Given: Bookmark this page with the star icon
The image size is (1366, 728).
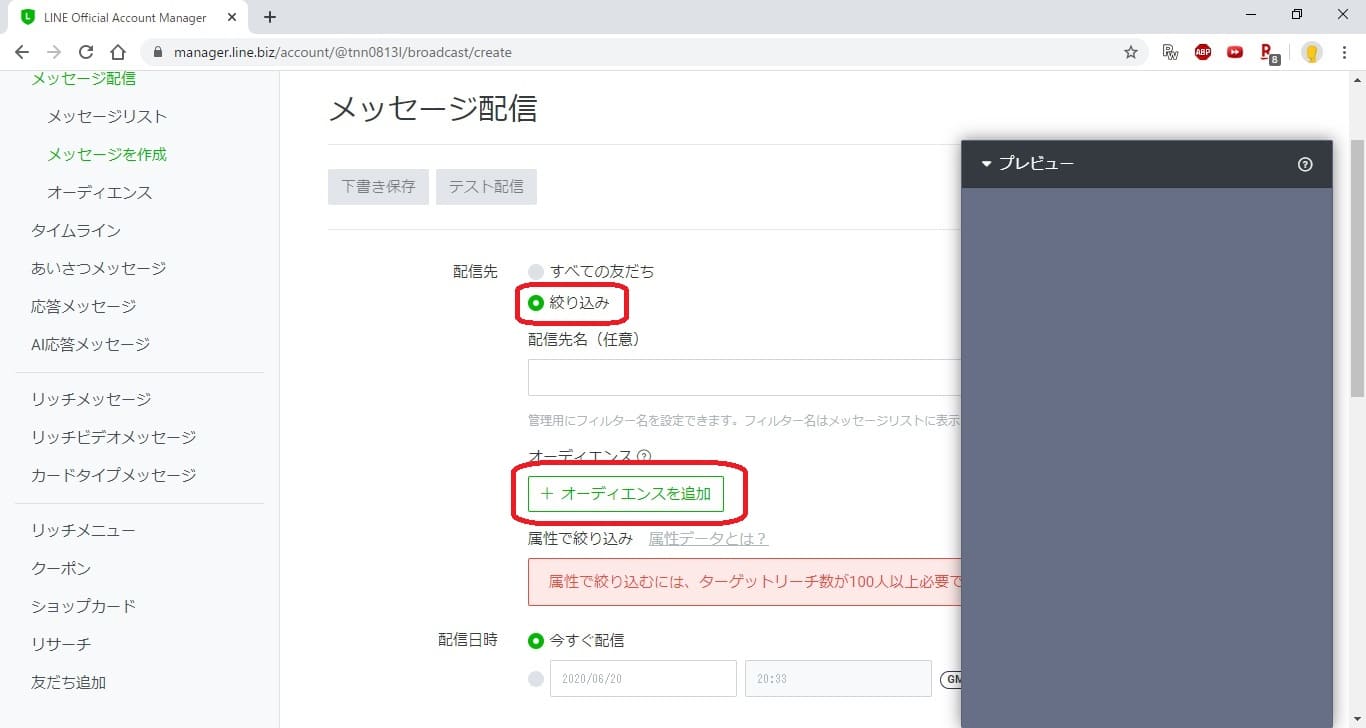Looking at the screenshot, I should pos(1131,52).
